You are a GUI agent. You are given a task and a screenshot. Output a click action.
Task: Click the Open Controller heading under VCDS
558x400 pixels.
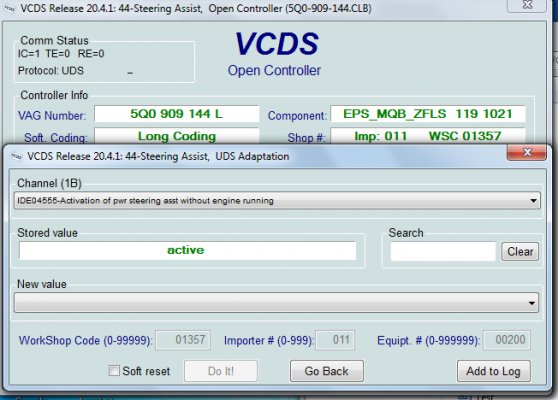274,70
